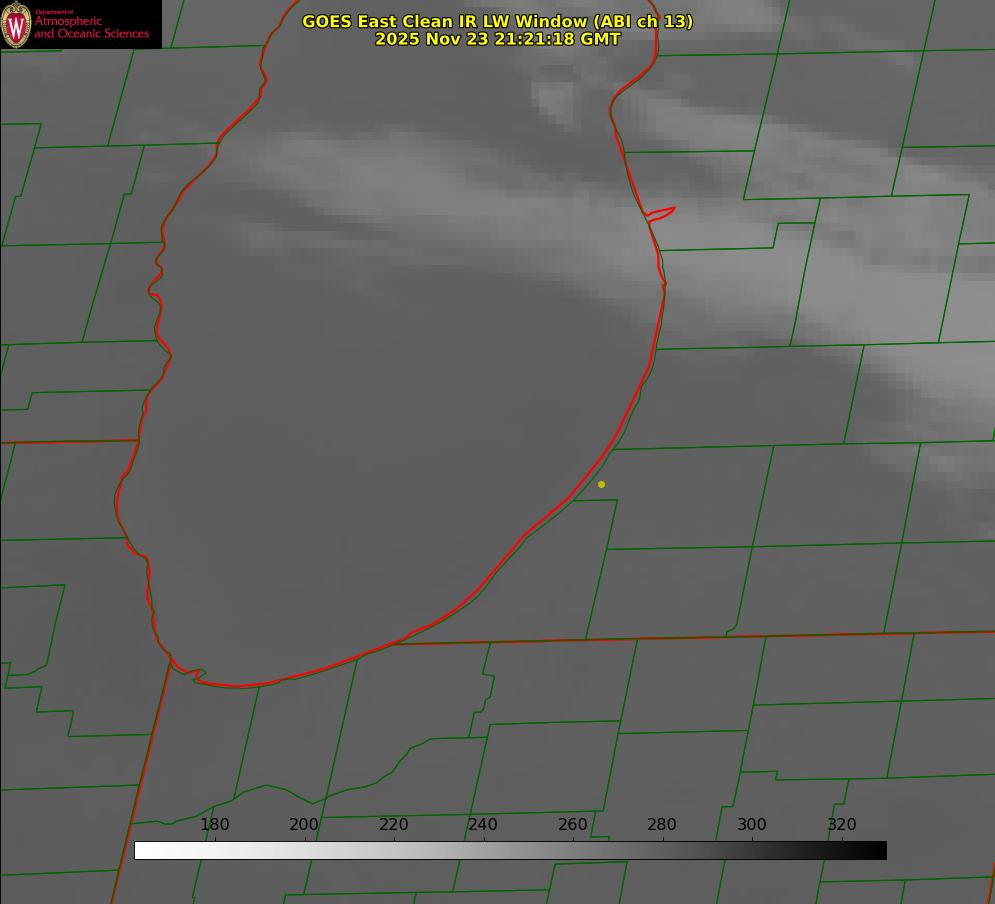Viewport: 995px width, 904px height.
Task: Click the UW crest logo
Action: pyautogui.click(x=16, y=25)
